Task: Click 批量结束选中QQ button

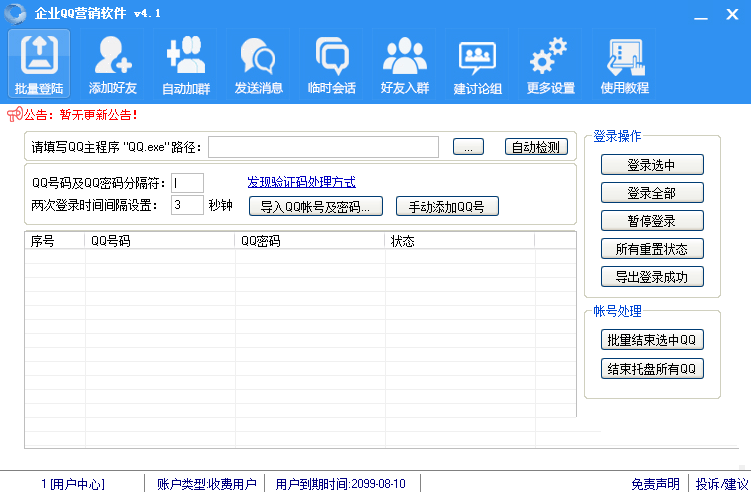Action: pyautogui.click(x=652, y=340)
